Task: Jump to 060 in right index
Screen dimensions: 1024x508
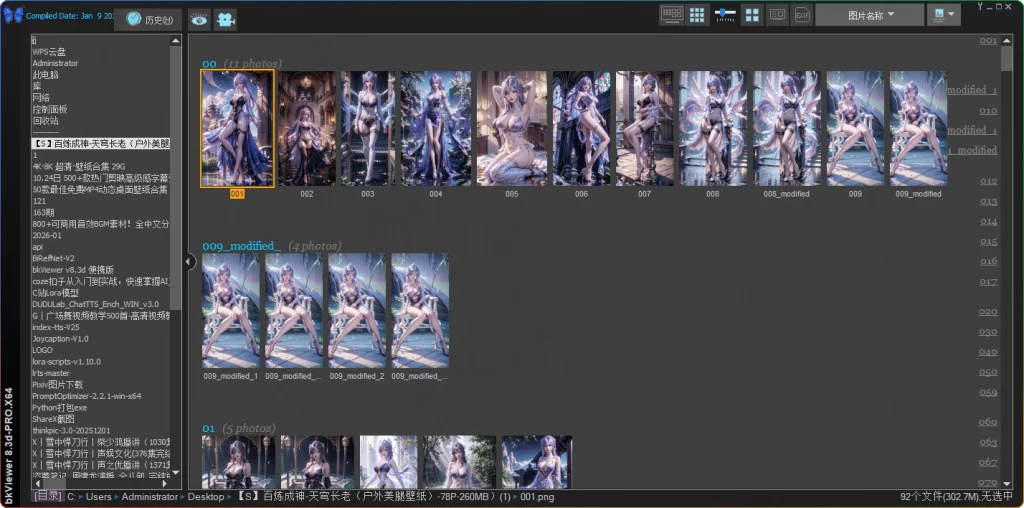Action: (x=988, y=422)
